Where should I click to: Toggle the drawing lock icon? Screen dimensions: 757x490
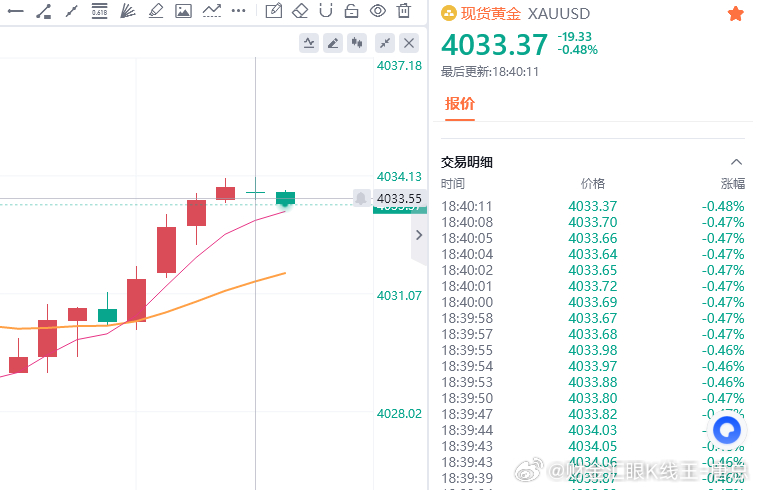pos(351,11)
